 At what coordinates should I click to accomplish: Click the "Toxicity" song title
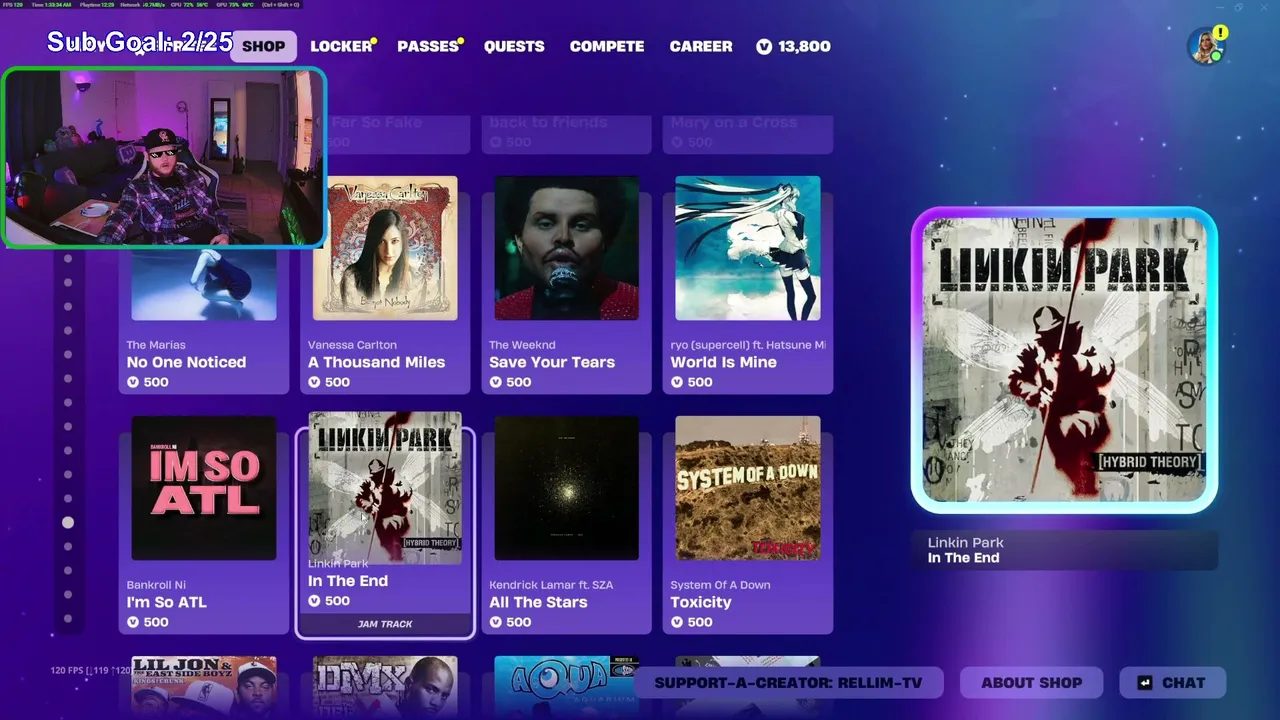(x=701, y=602)
